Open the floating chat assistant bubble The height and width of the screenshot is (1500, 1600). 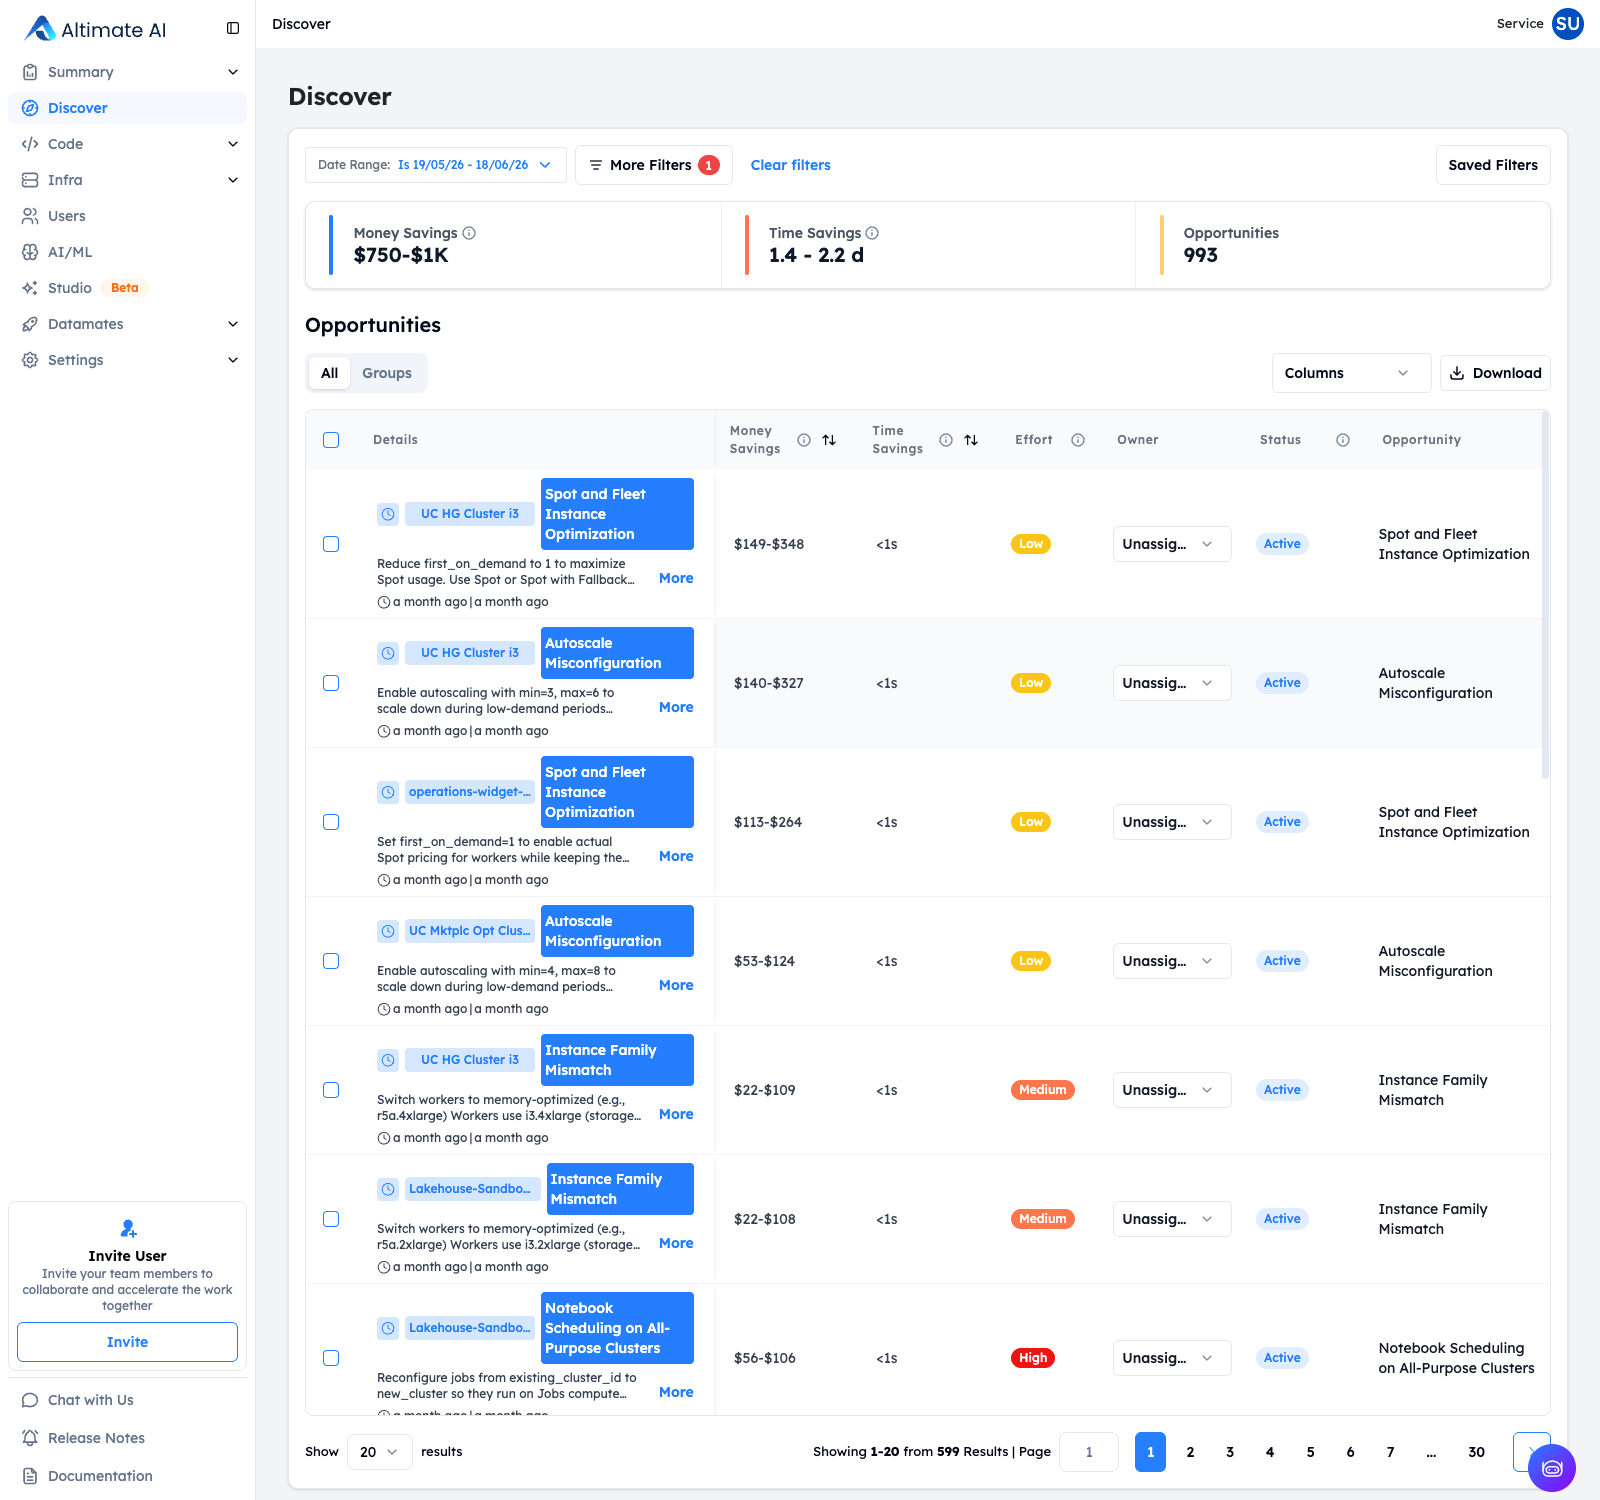coord(1552,1468)
